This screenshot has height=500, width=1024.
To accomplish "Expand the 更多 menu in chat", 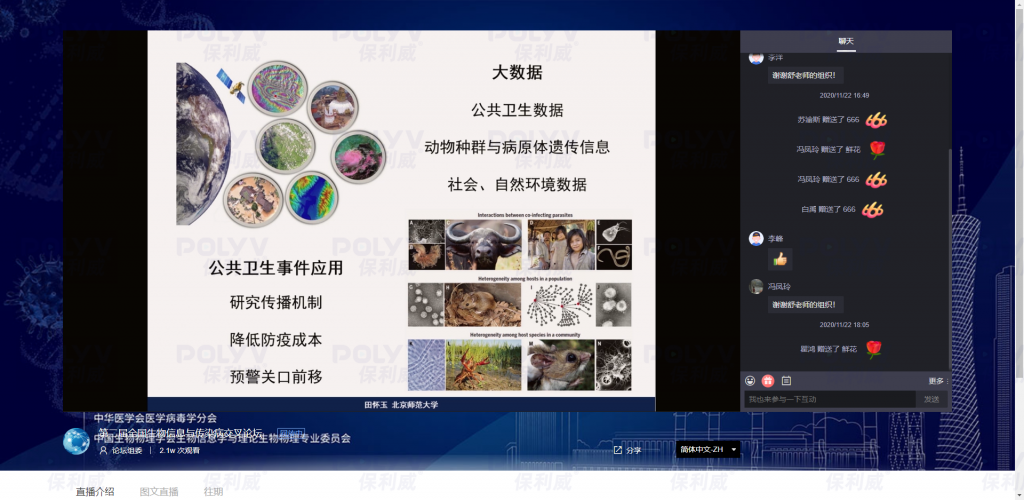I will (x=937, y=381).
